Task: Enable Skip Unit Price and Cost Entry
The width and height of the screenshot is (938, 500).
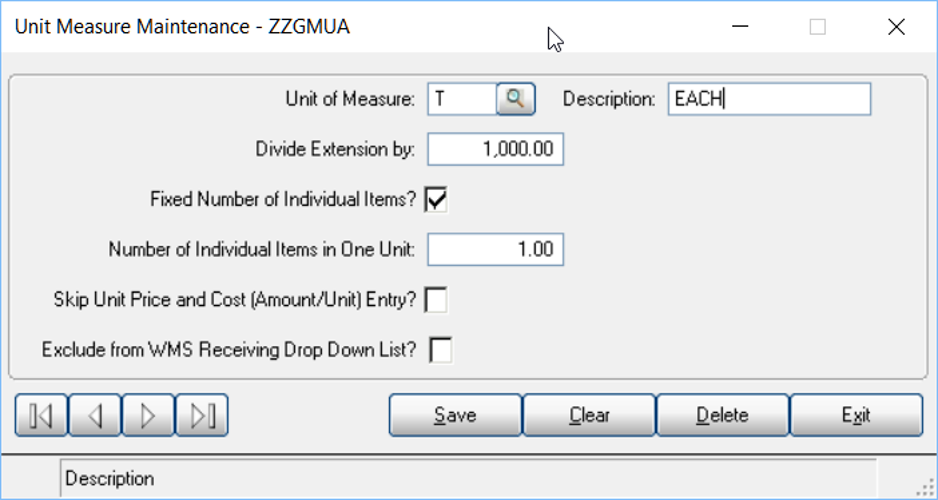Action: tap(436, 300)
